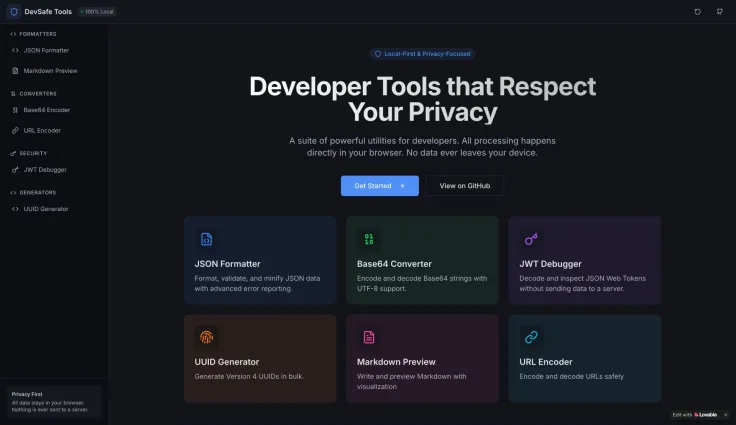Viewport: 736px width, 425px height.
Task: Open the GitHub icon in top bar
Action: 720,12
